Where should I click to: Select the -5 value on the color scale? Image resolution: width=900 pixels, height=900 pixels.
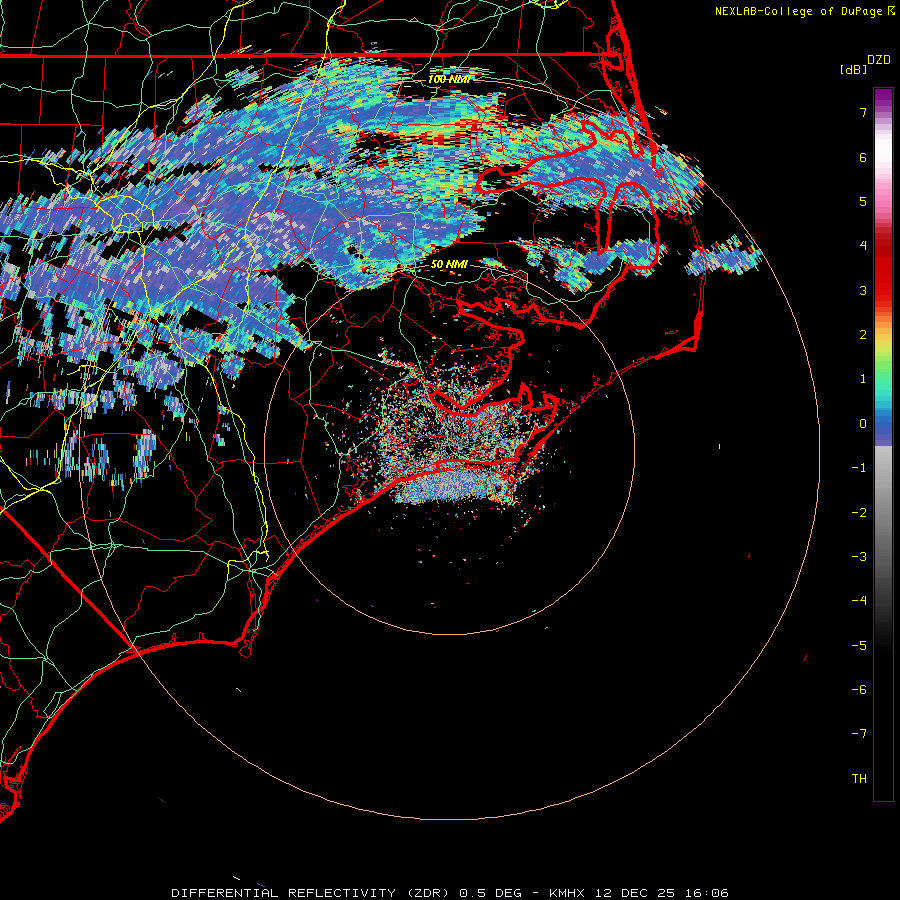pos(859,646)
